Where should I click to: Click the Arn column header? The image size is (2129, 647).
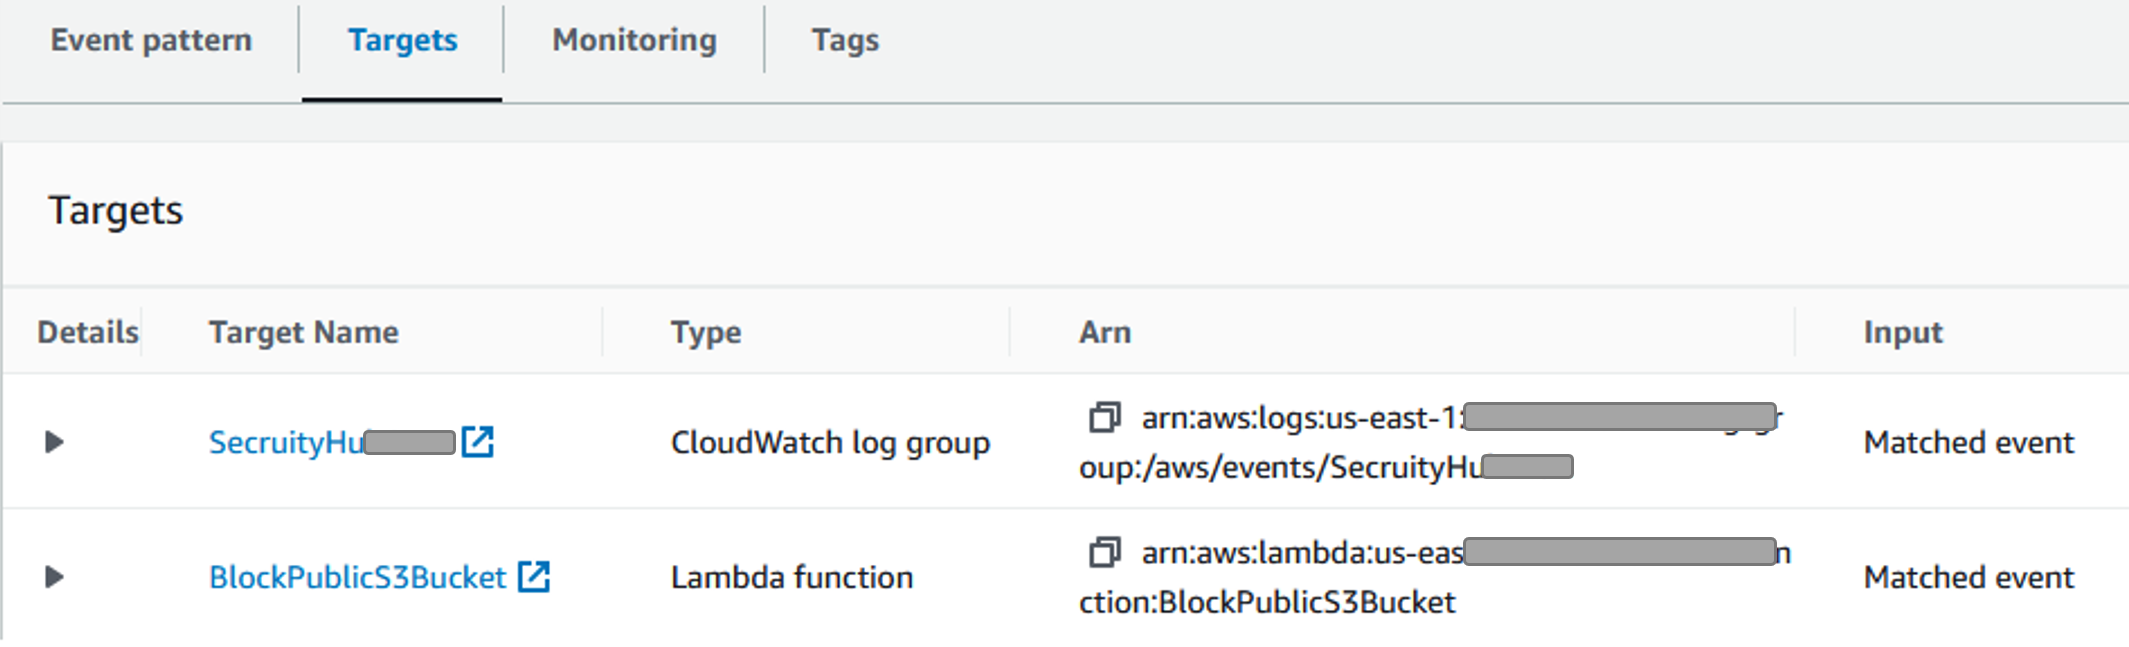pyautogui.click(x=1105, y=331)
